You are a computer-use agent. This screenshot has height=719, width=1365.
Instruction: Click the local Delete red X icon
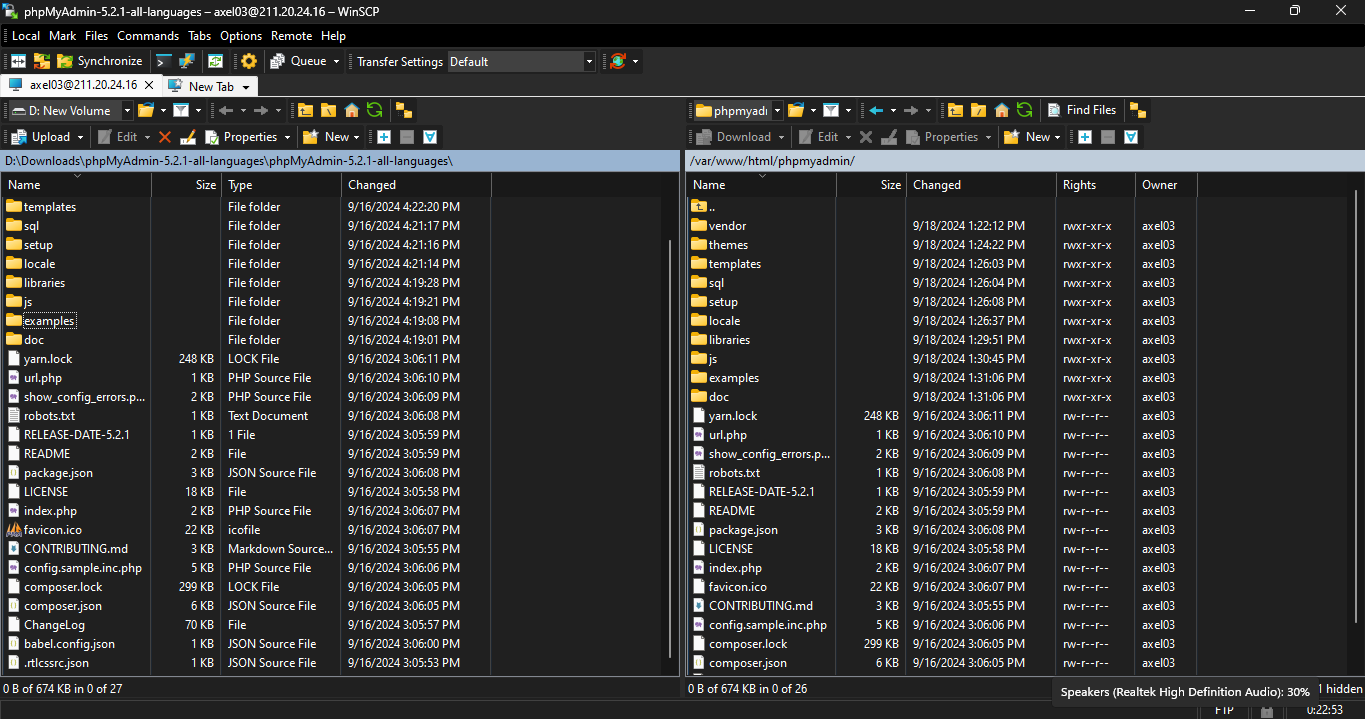click(x=165, y=137)
